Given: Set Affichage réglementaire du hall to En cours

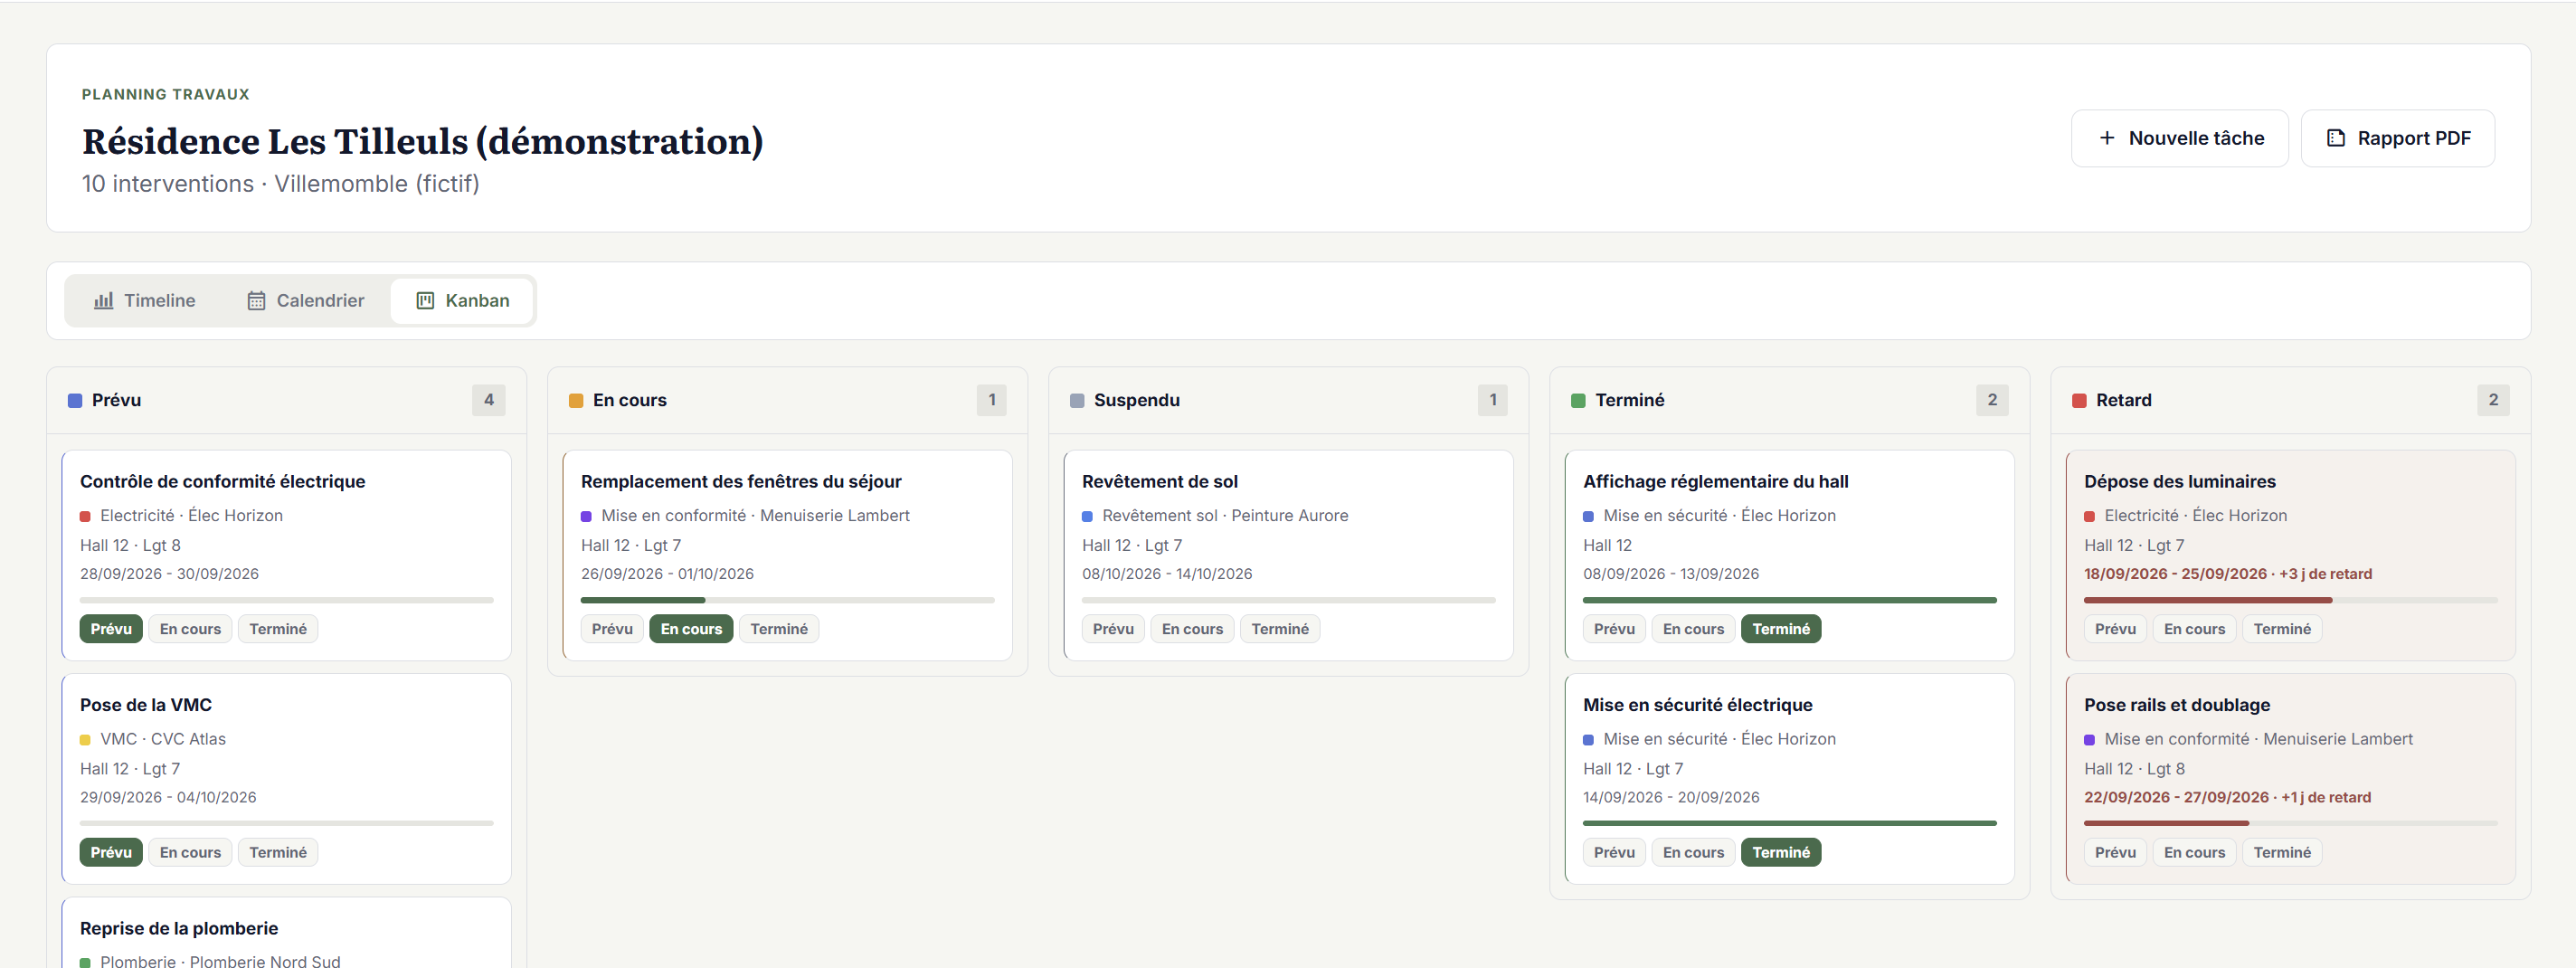Looking at the screenshot, I should tap(1693, 629).
